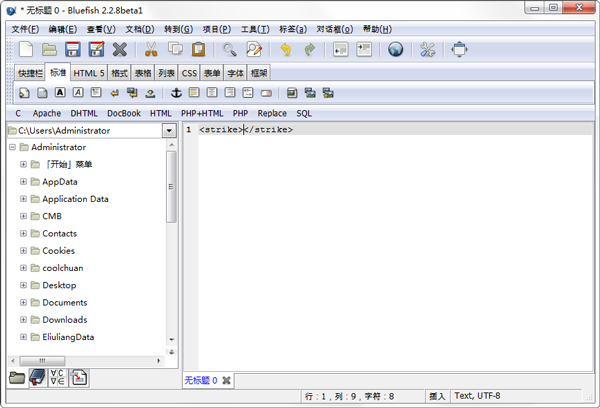Open the Apache snippets menu
This screenshot has height=408, width=600.
point(47,113)
